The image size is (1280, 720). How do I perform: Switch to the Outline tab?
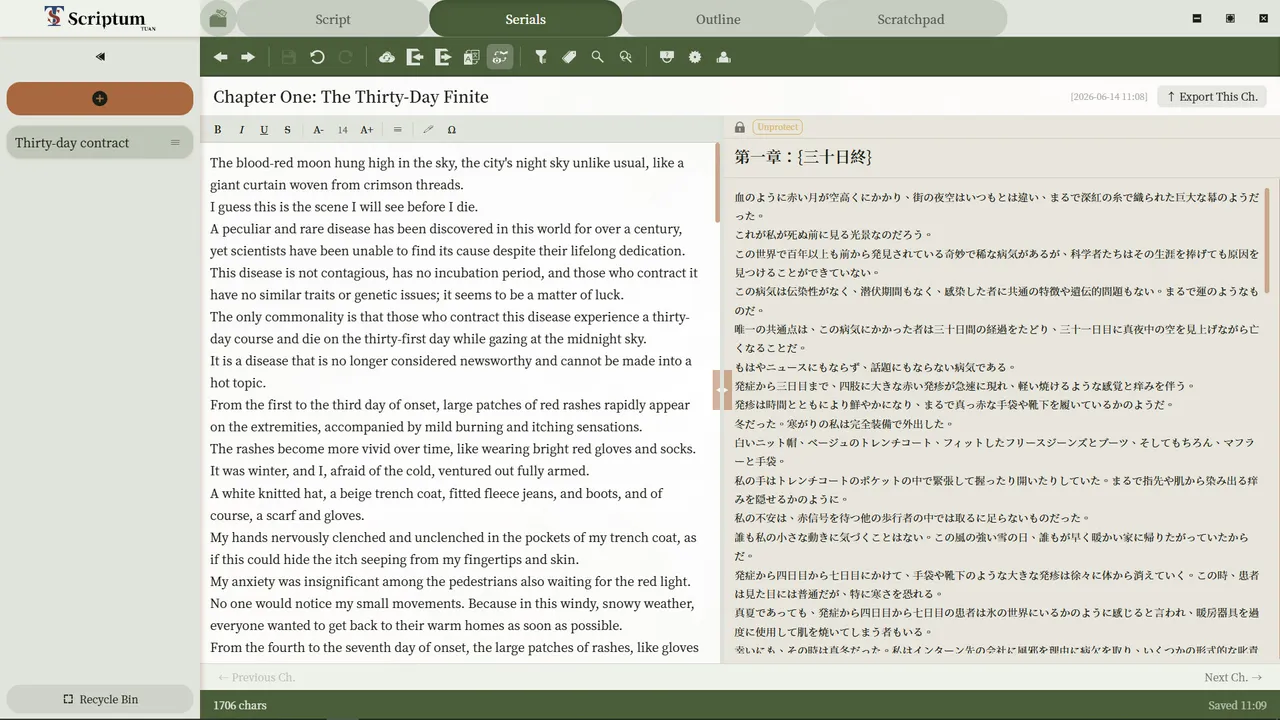click(x=718, y=19)
